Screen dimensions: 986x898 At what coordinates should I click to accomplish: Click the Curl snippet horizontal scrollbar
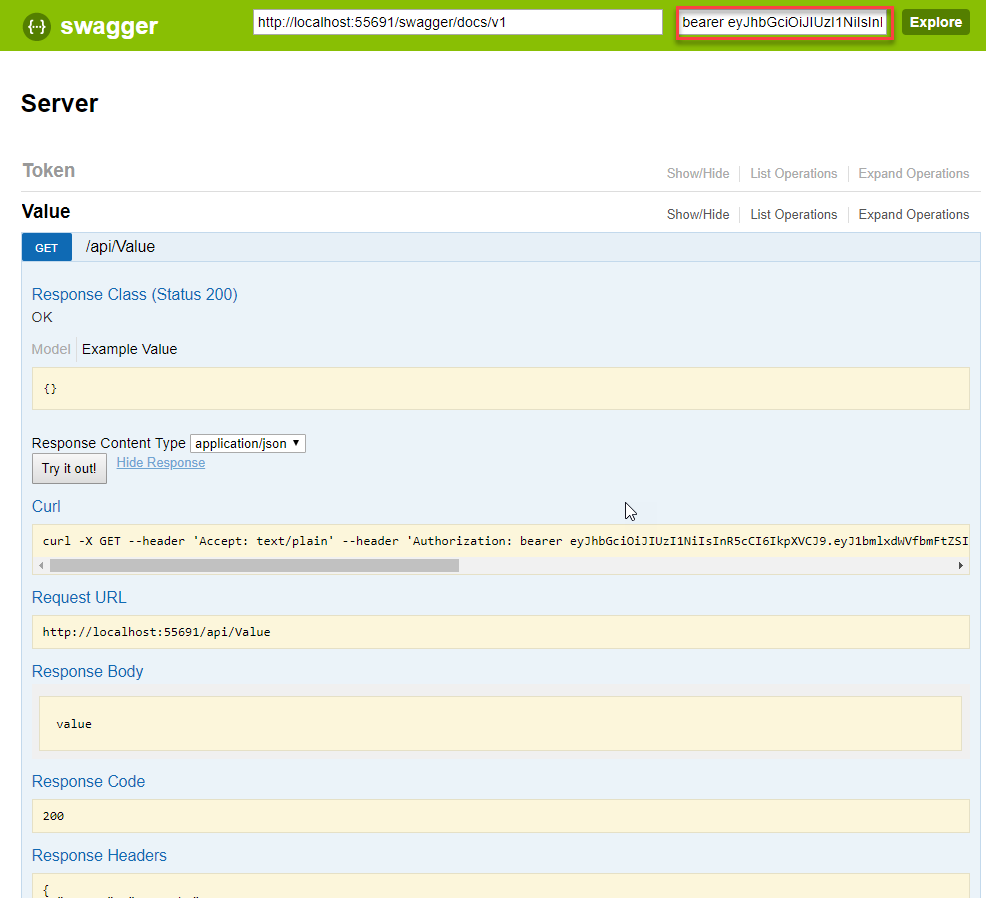point(250,565)
